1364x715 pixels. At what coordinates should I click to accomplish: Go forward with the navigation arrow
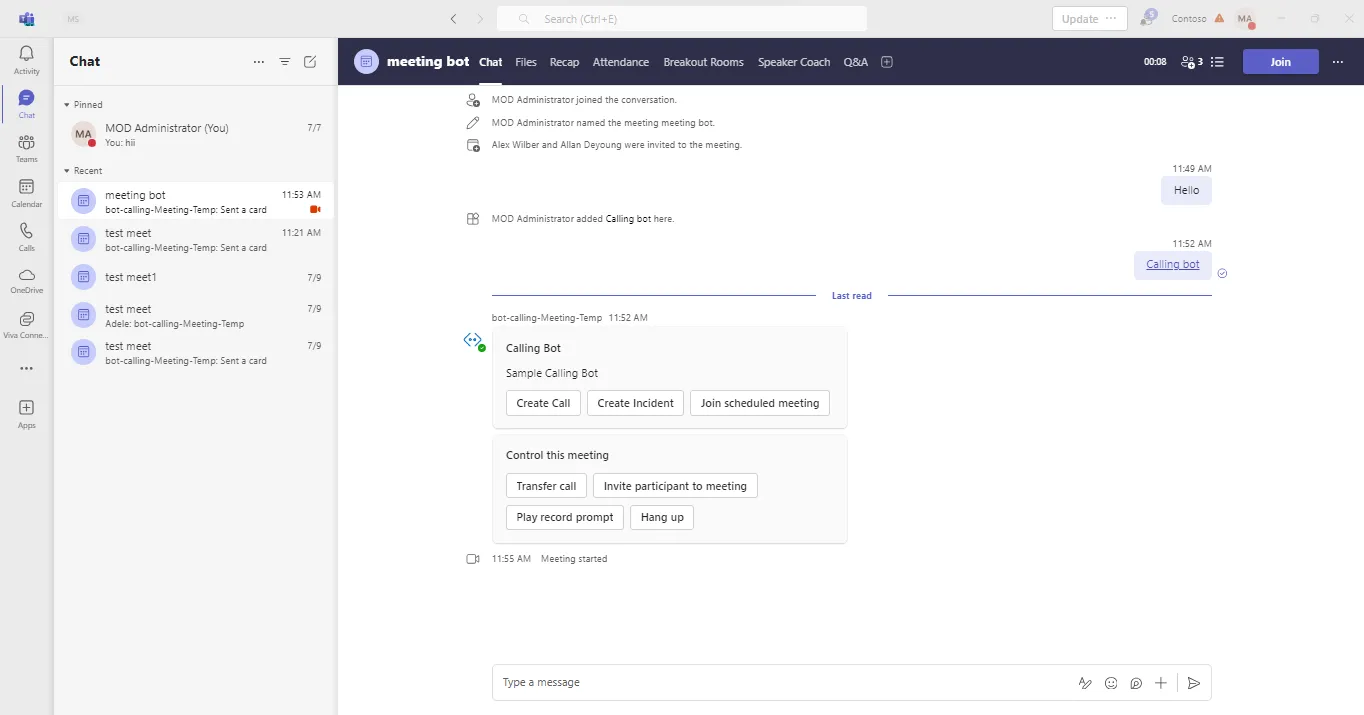480,19
